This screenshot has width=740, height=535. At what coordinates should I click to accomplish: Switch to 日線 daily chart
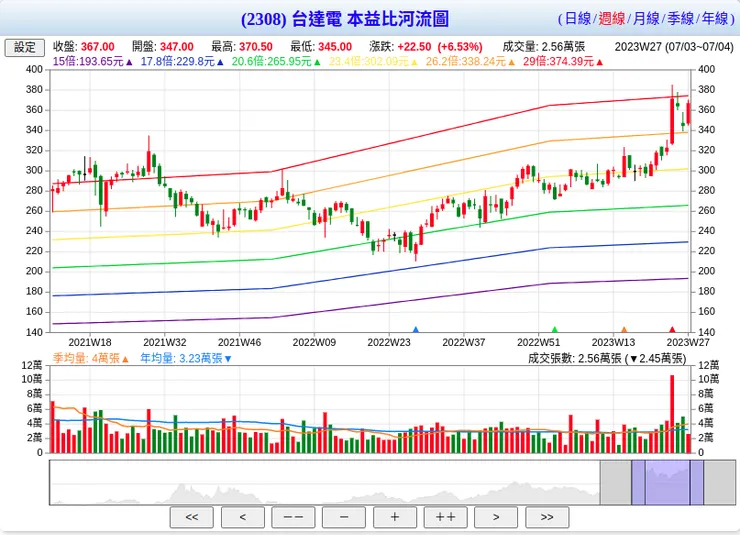coord(577,18)
